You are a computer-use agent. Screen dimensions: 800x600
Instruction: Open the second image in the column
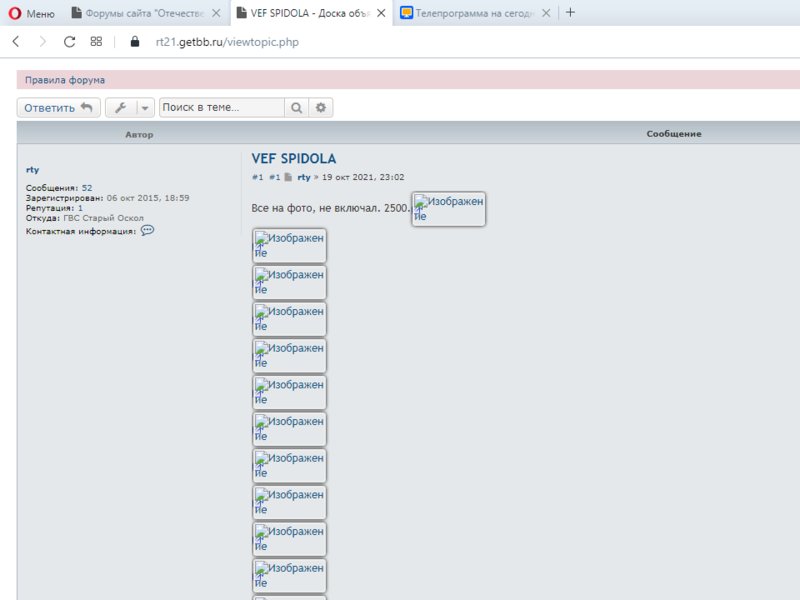click(x=289, y=282)
